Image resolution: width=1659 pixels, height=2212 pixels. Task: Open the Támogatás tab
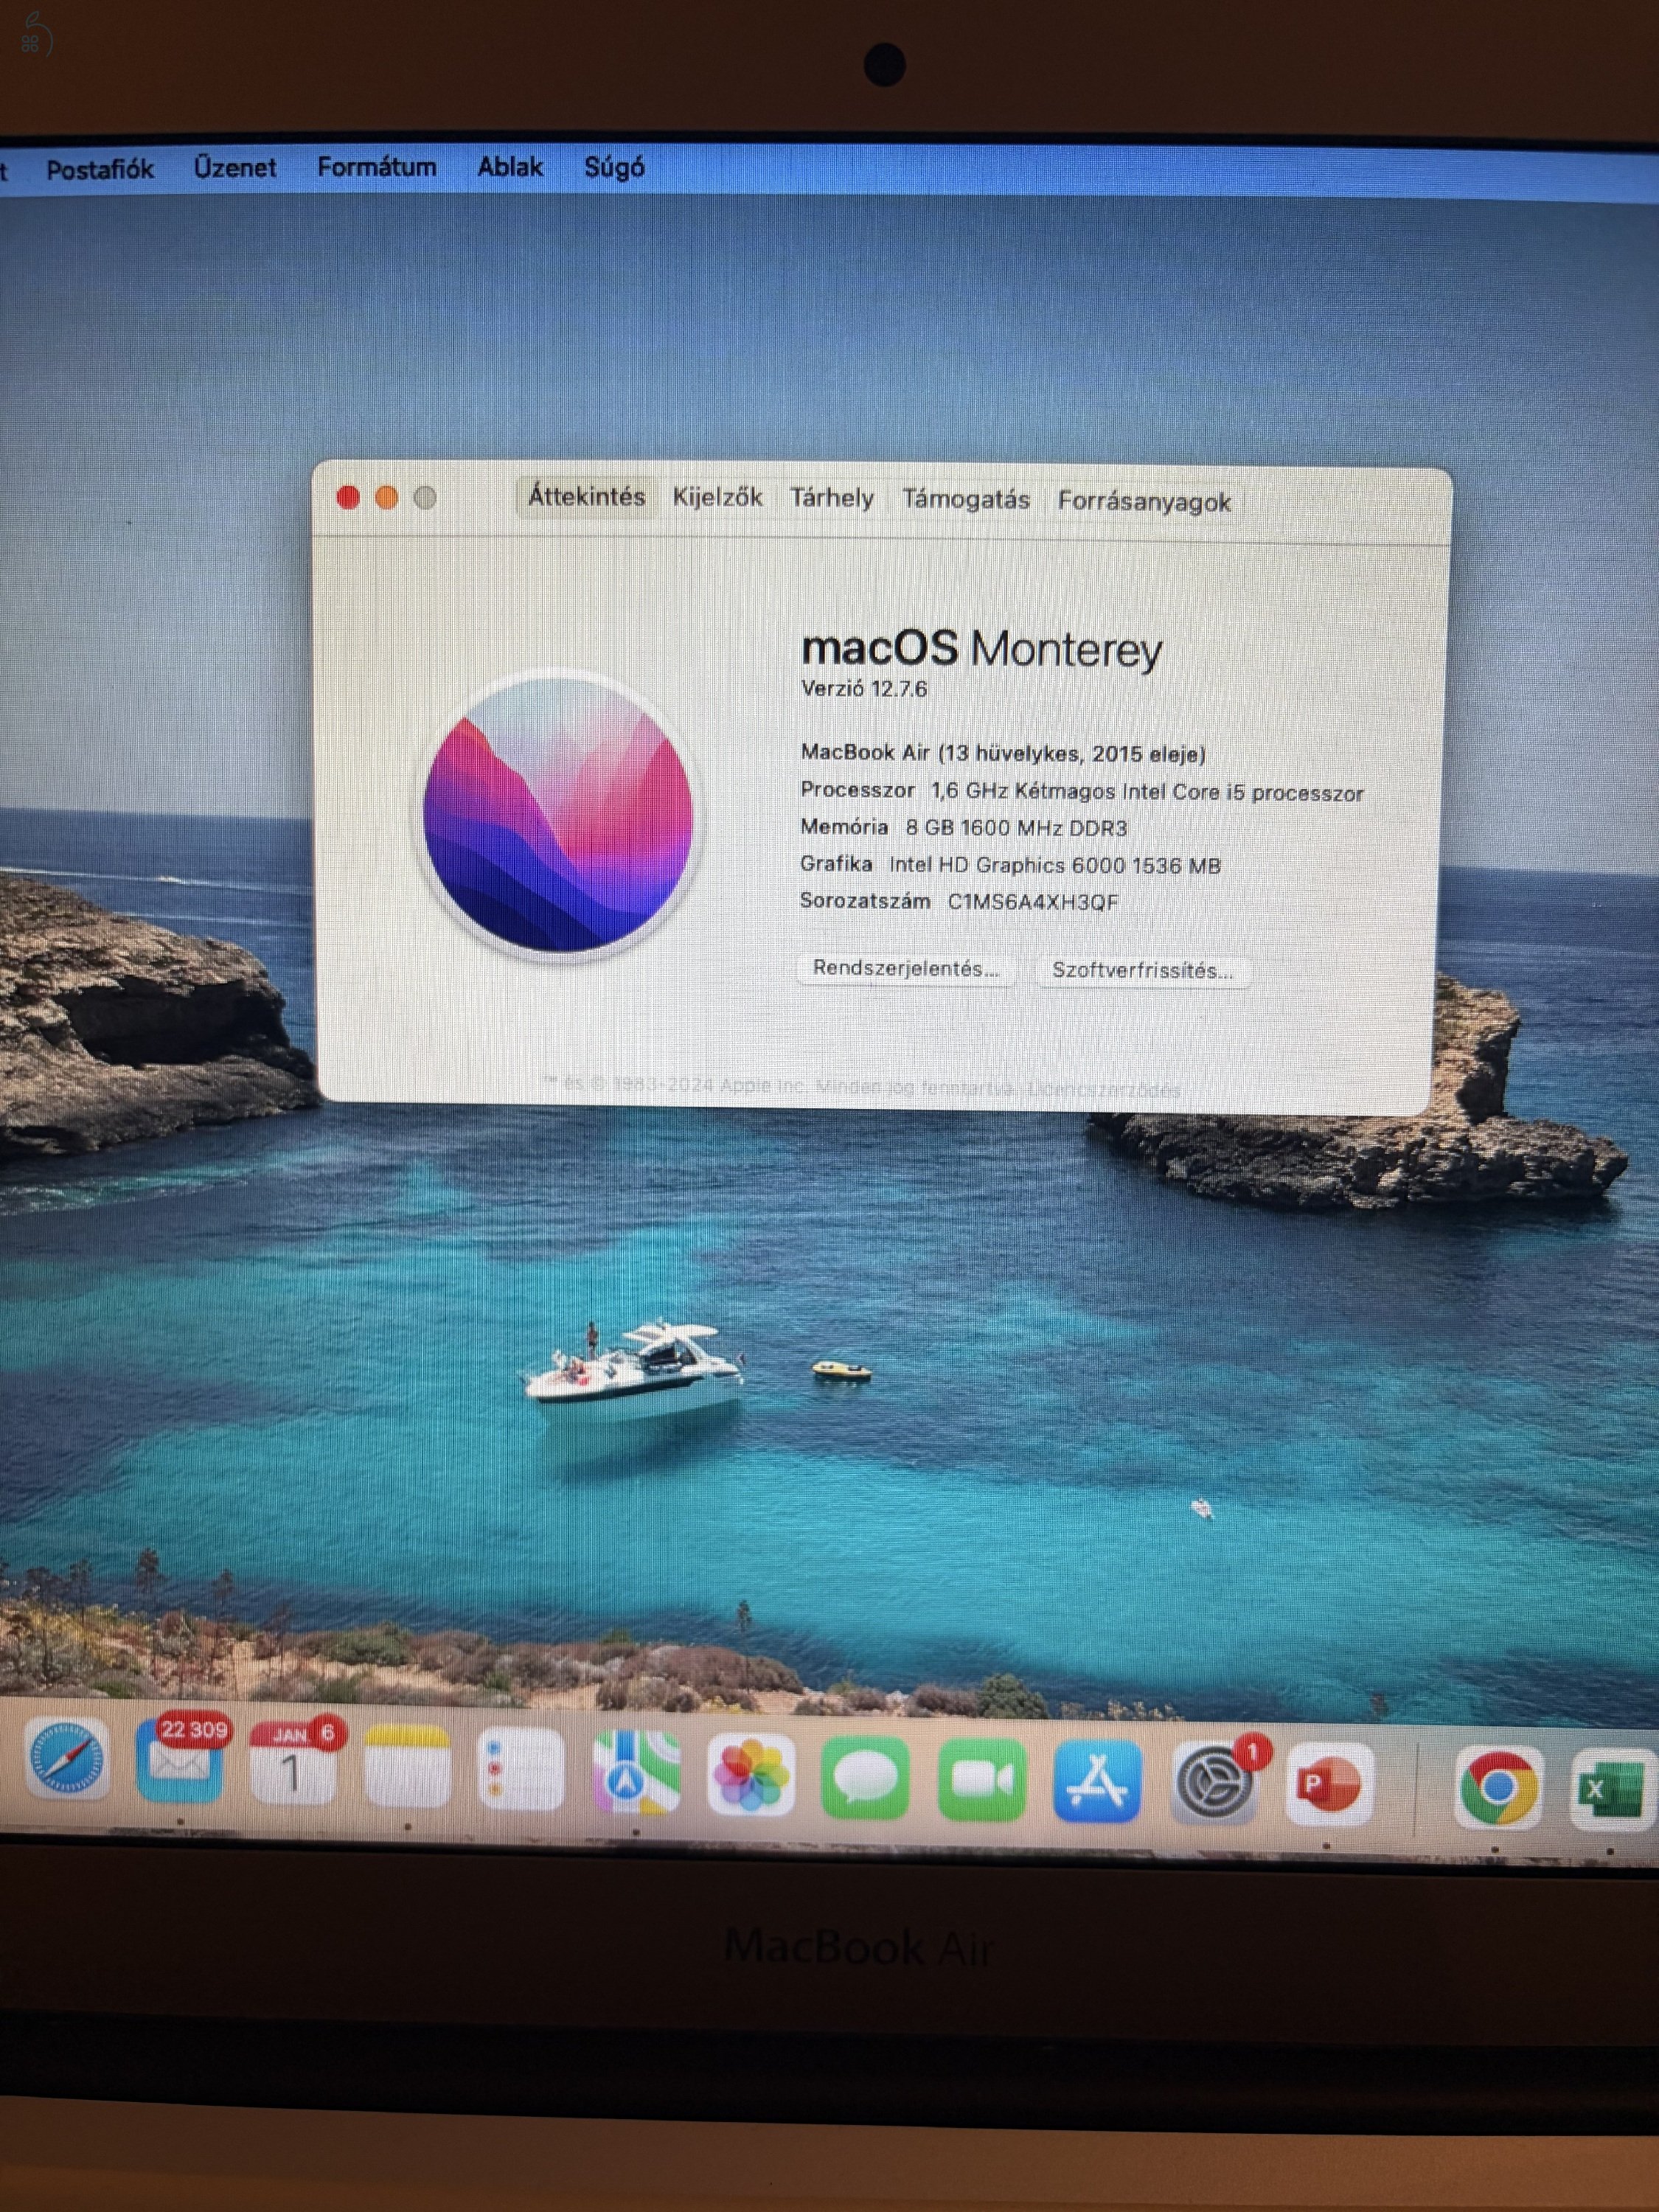coord(966,499)
